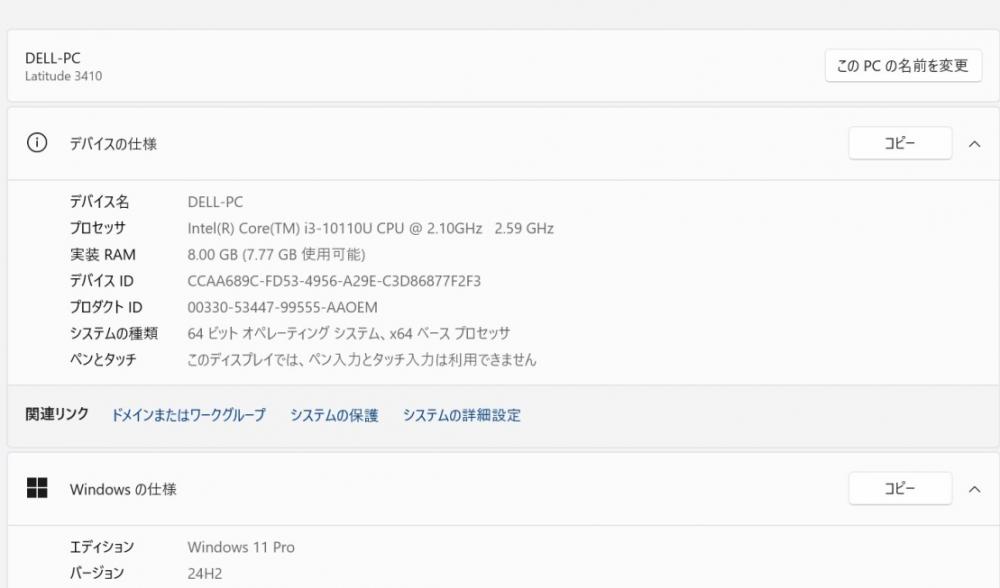
Task: Click the device specifications info icon
Action: tap(37, 142)
